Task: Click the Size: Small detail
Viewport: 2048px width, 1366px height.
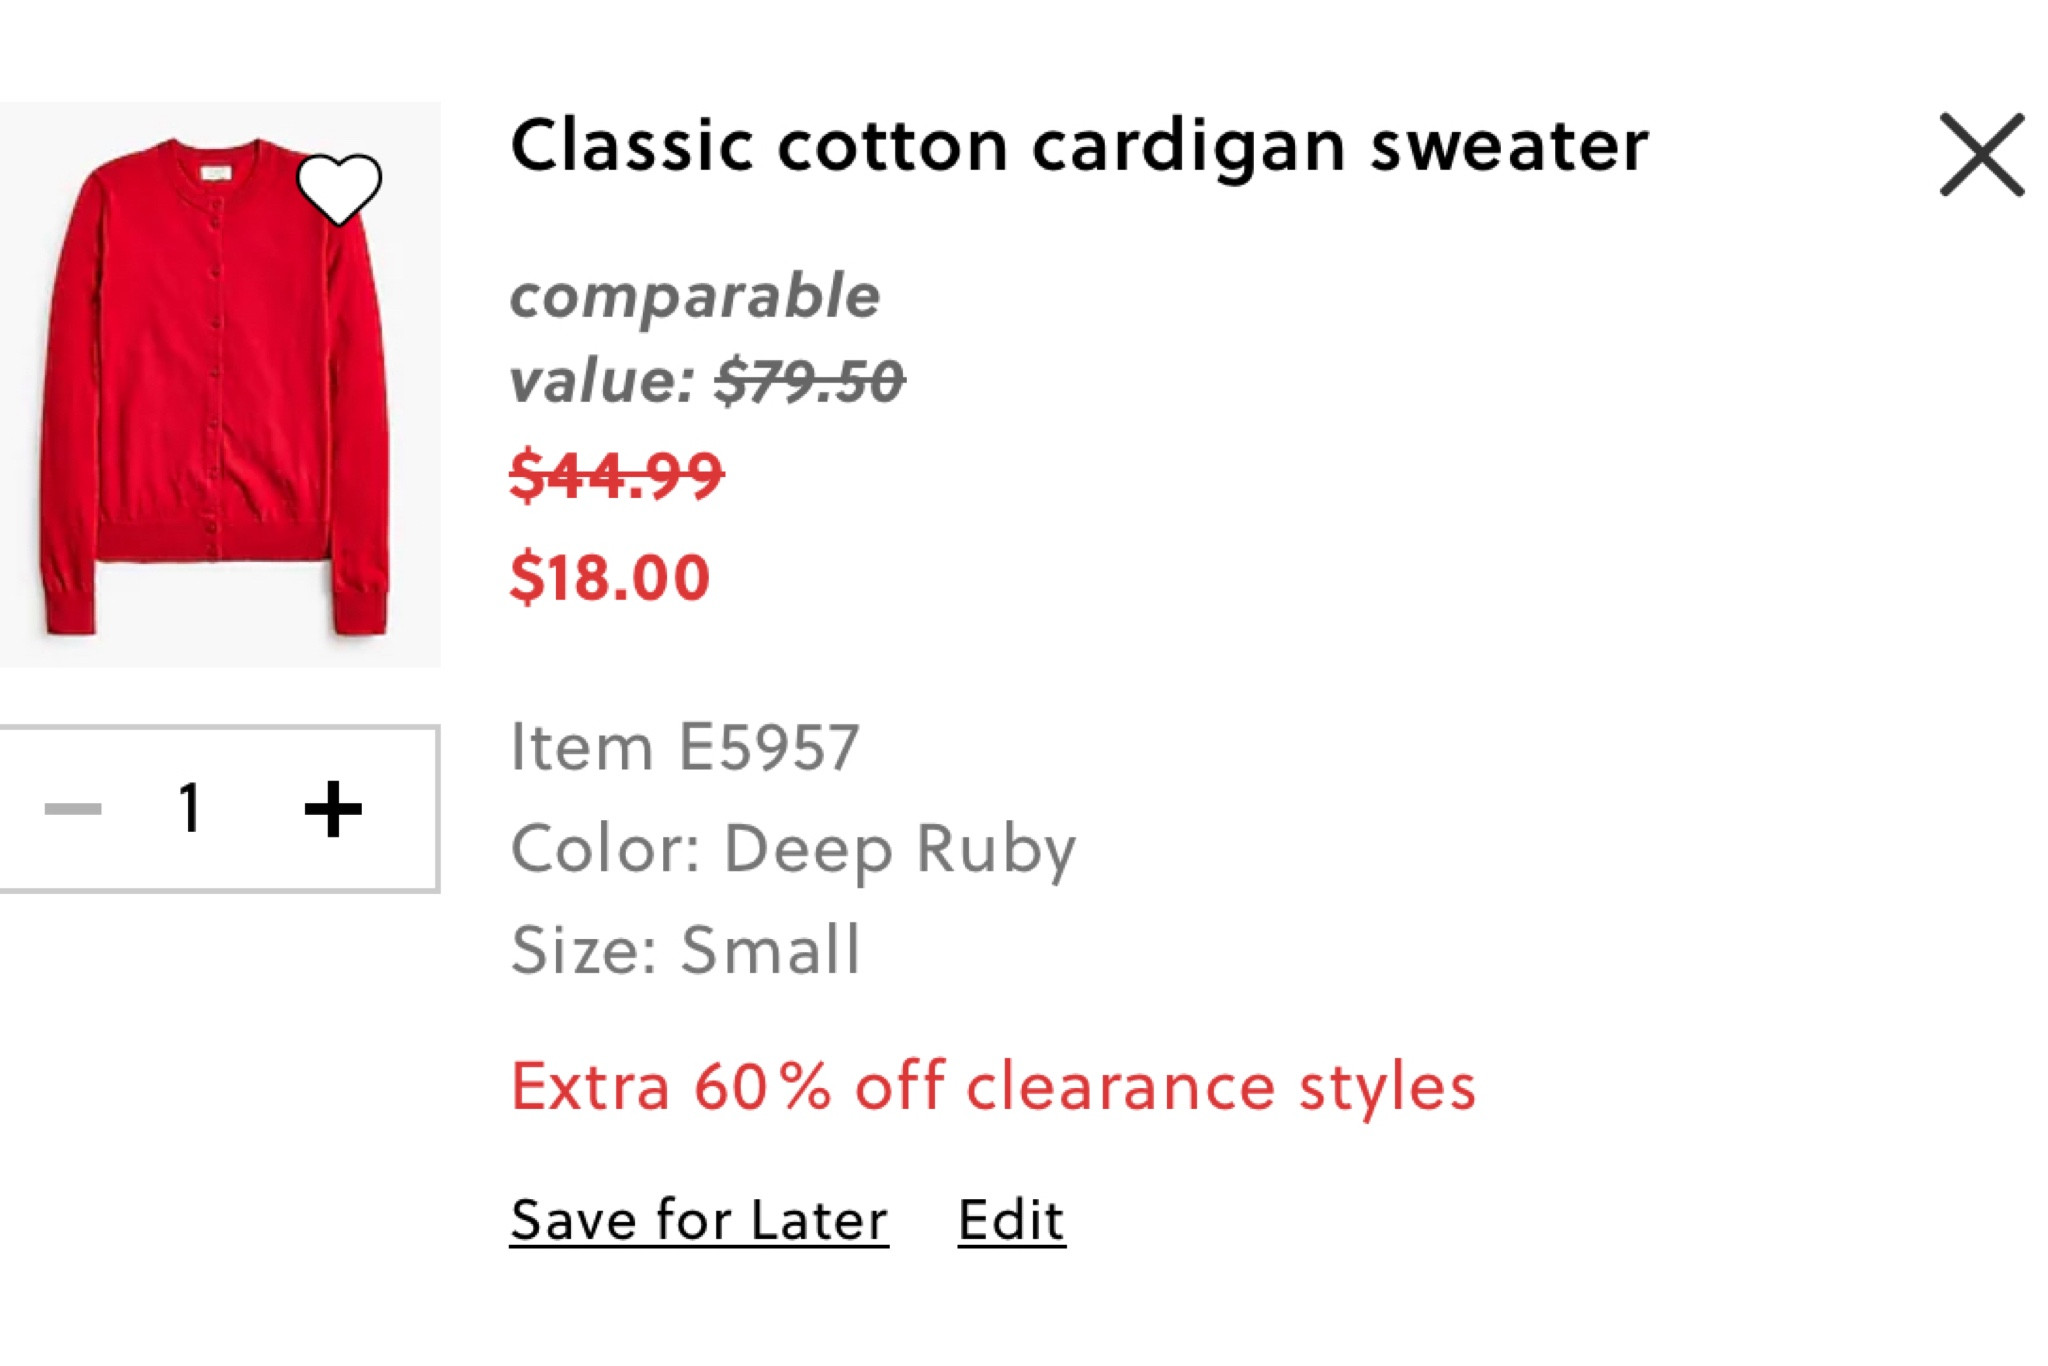Action: 683,950
